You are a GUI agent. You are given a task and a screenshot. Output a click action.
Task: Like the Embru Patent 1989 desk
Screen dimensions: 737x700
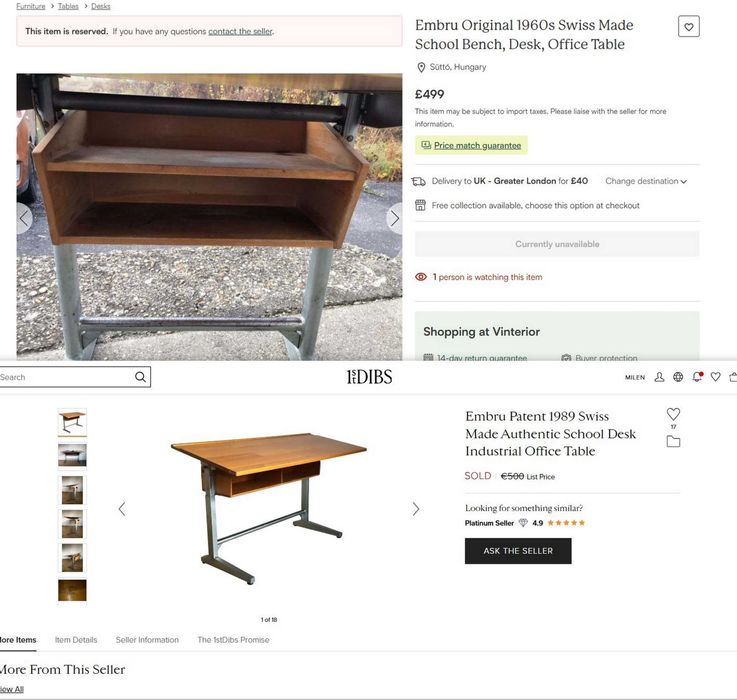[674, 414]
